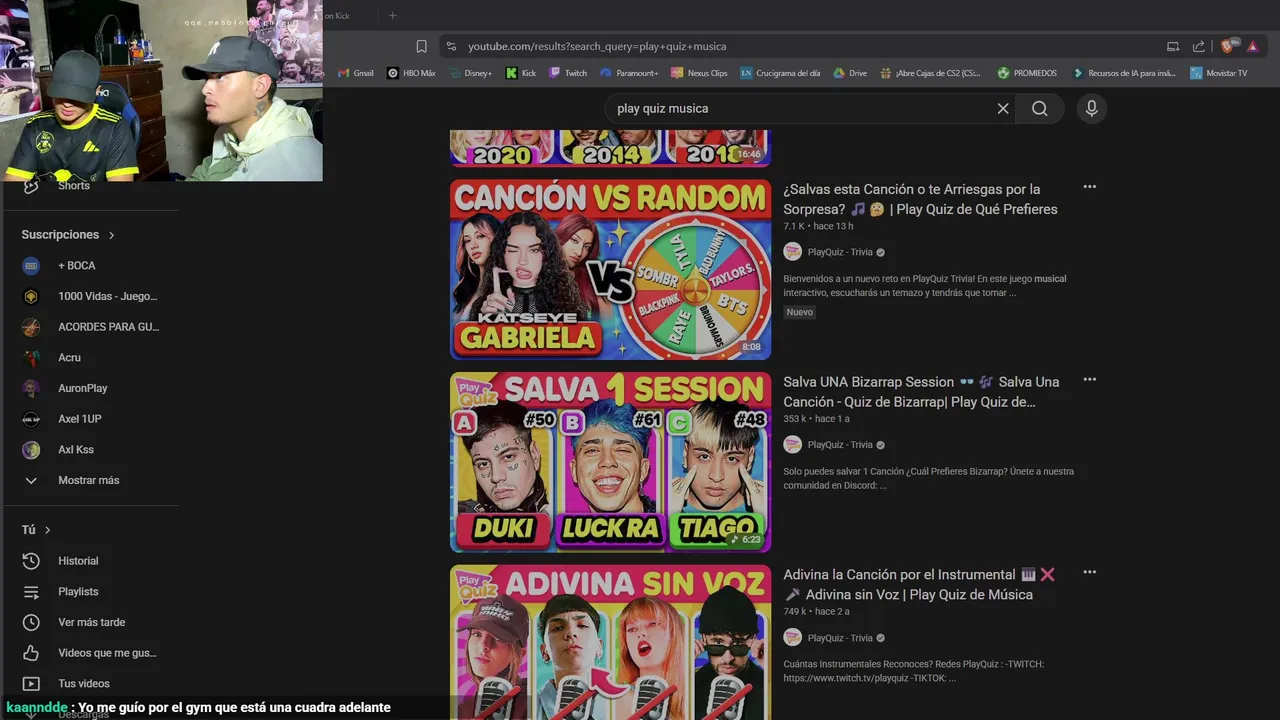Open ¡Abre Cajas de CS2 bookmark
This screenshot has width=1280, height=720.
point(931,73)
